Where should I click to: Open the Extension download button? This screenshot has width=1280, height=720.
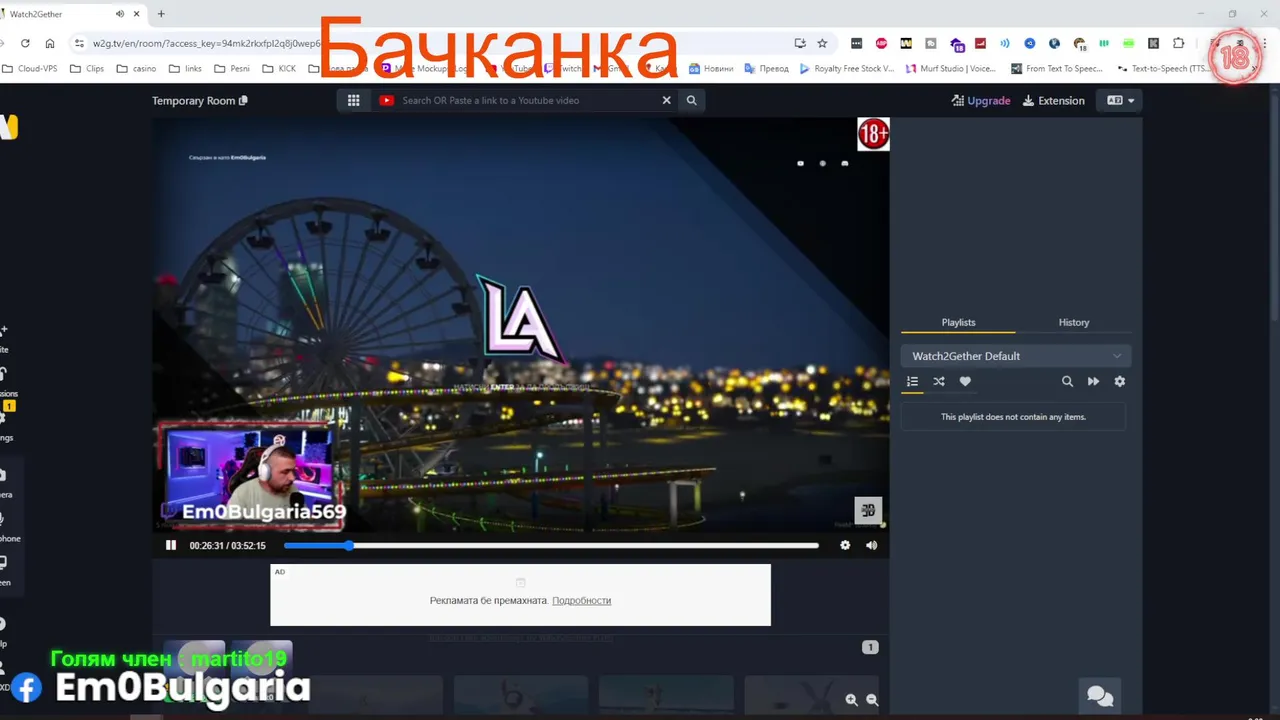coord(1053,100)
